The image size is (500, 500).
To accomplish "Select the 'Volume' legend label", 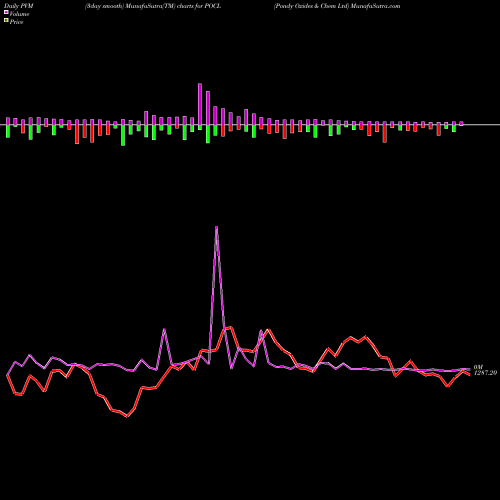I will click(x=19, y=14).
